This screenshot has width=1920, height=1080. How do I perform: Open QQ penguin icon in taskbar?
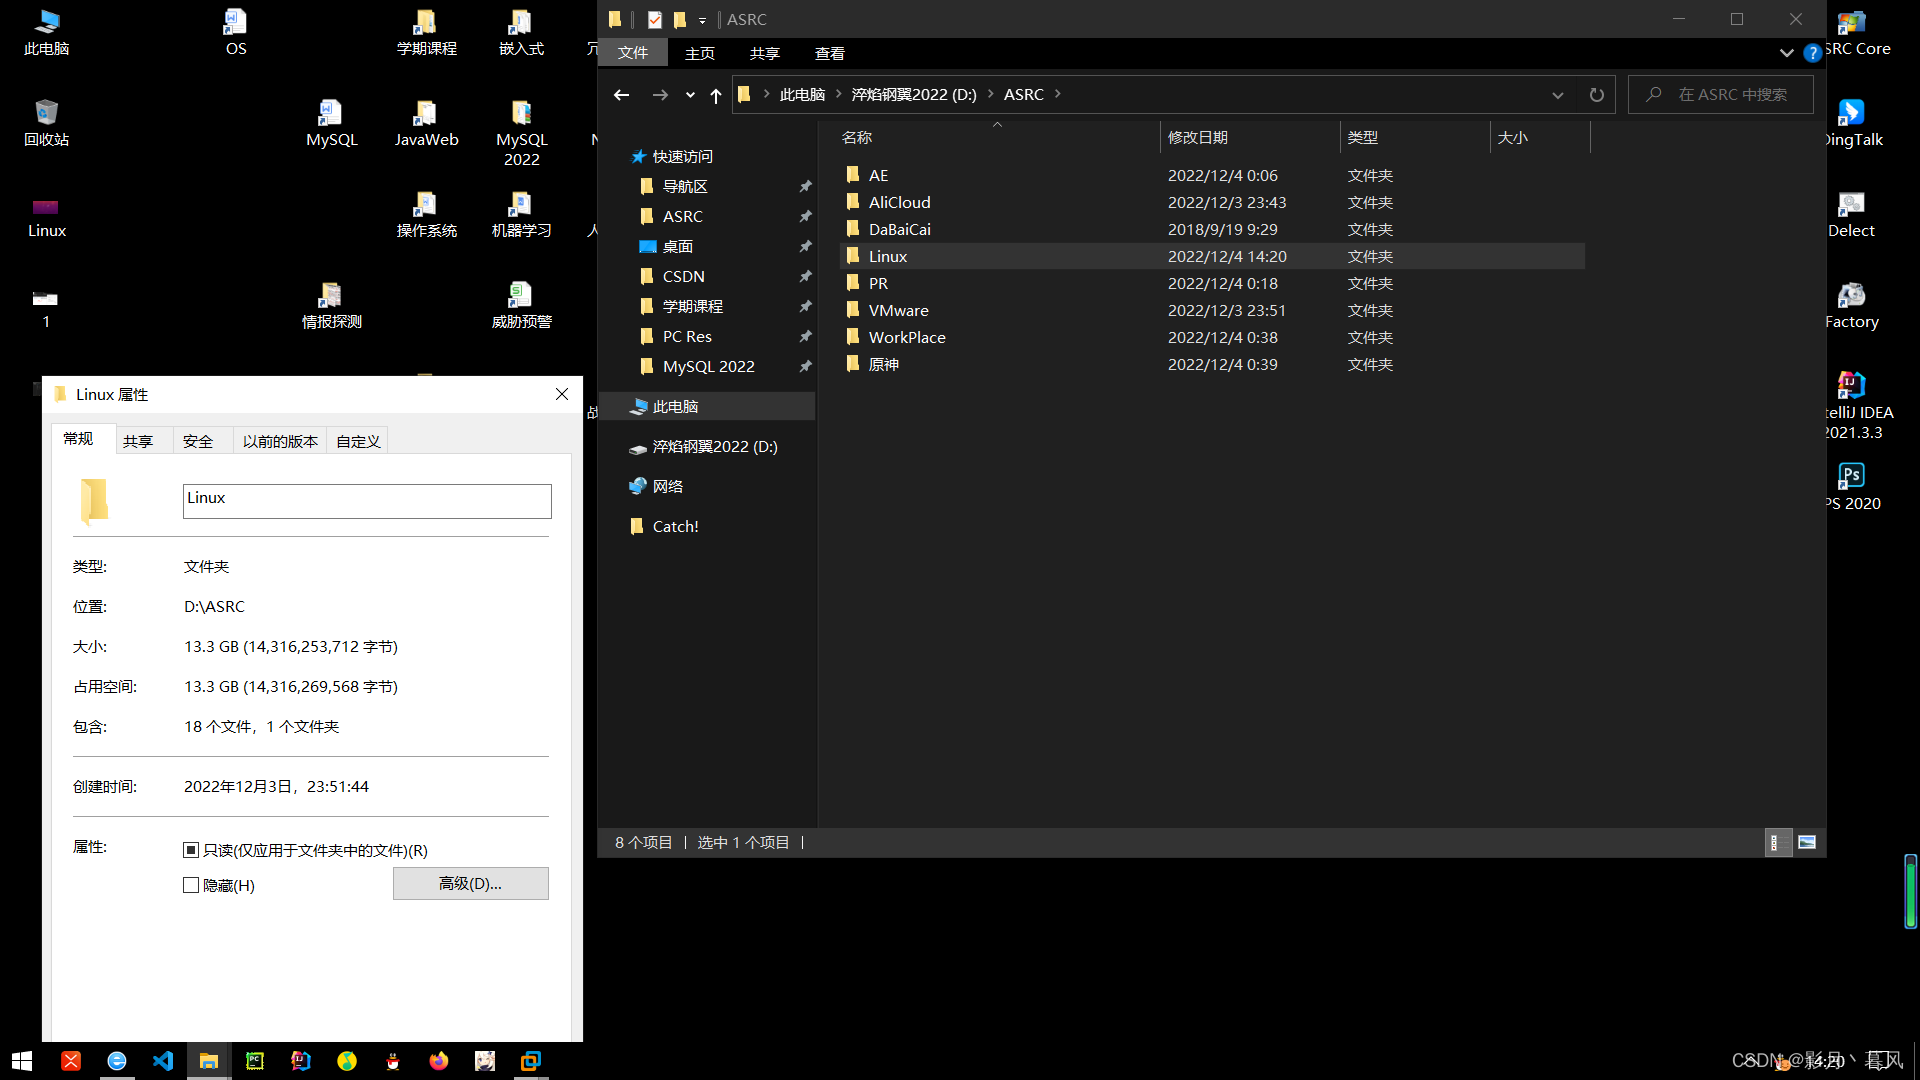tap(393, 1061)
